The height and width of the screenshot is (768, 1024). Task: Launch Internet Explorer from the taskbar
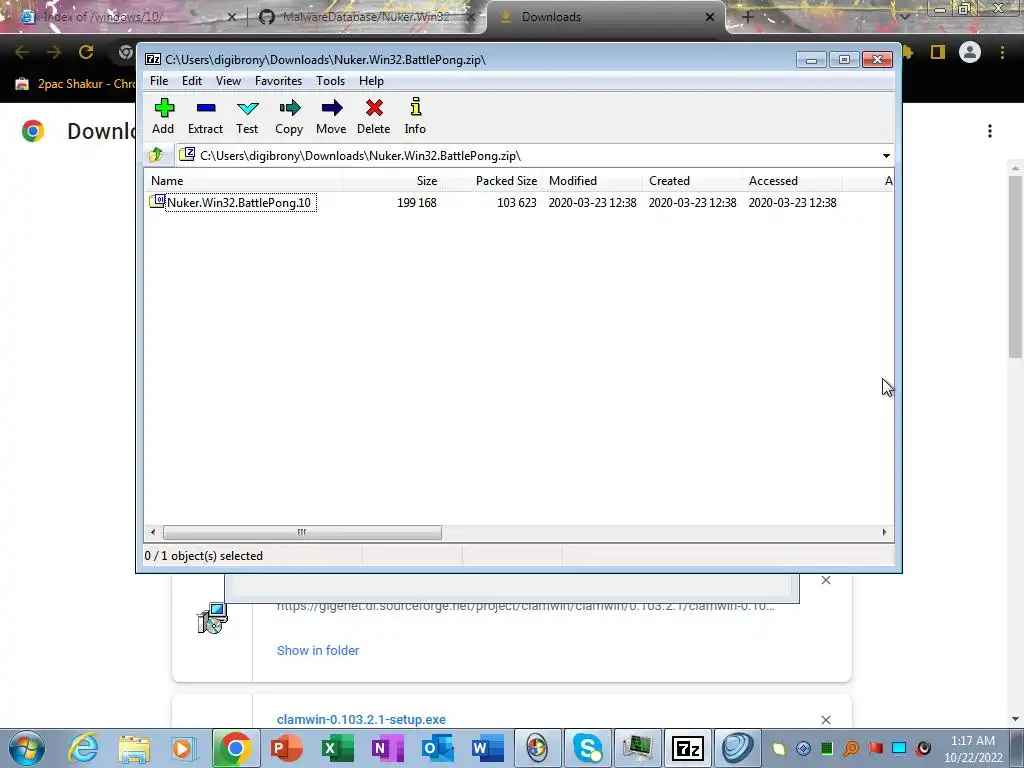click(x=84, y=748)
